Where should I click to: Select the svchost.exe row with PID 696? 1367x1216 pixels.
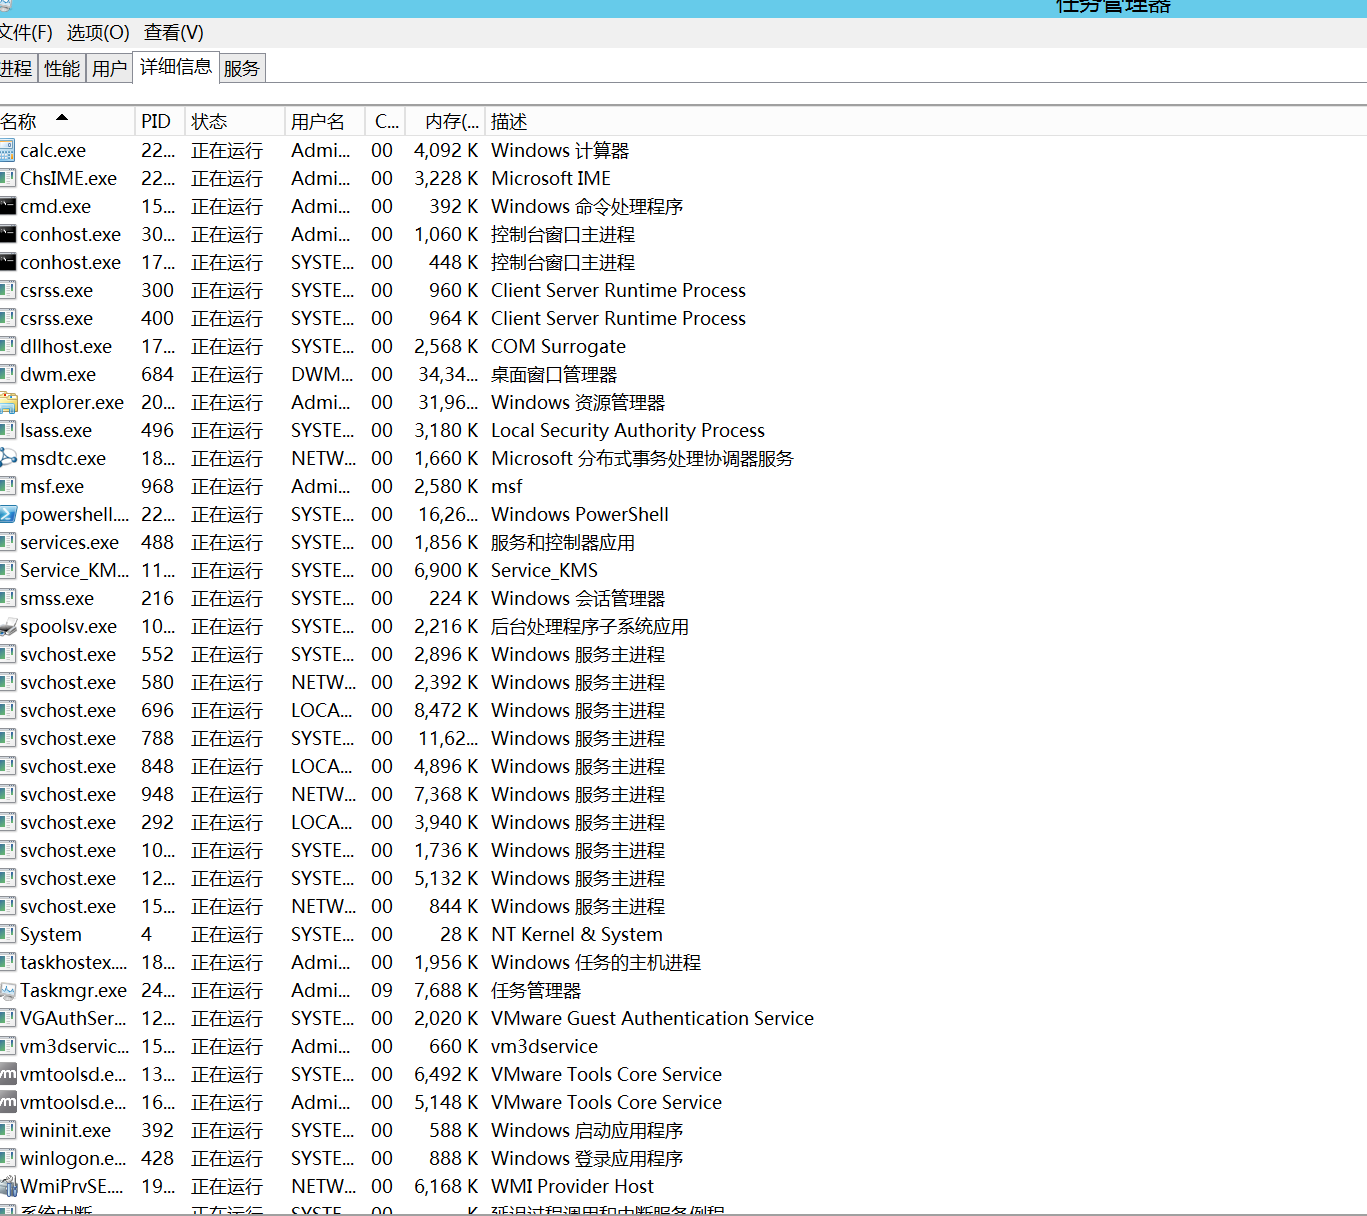click(683, 711)
